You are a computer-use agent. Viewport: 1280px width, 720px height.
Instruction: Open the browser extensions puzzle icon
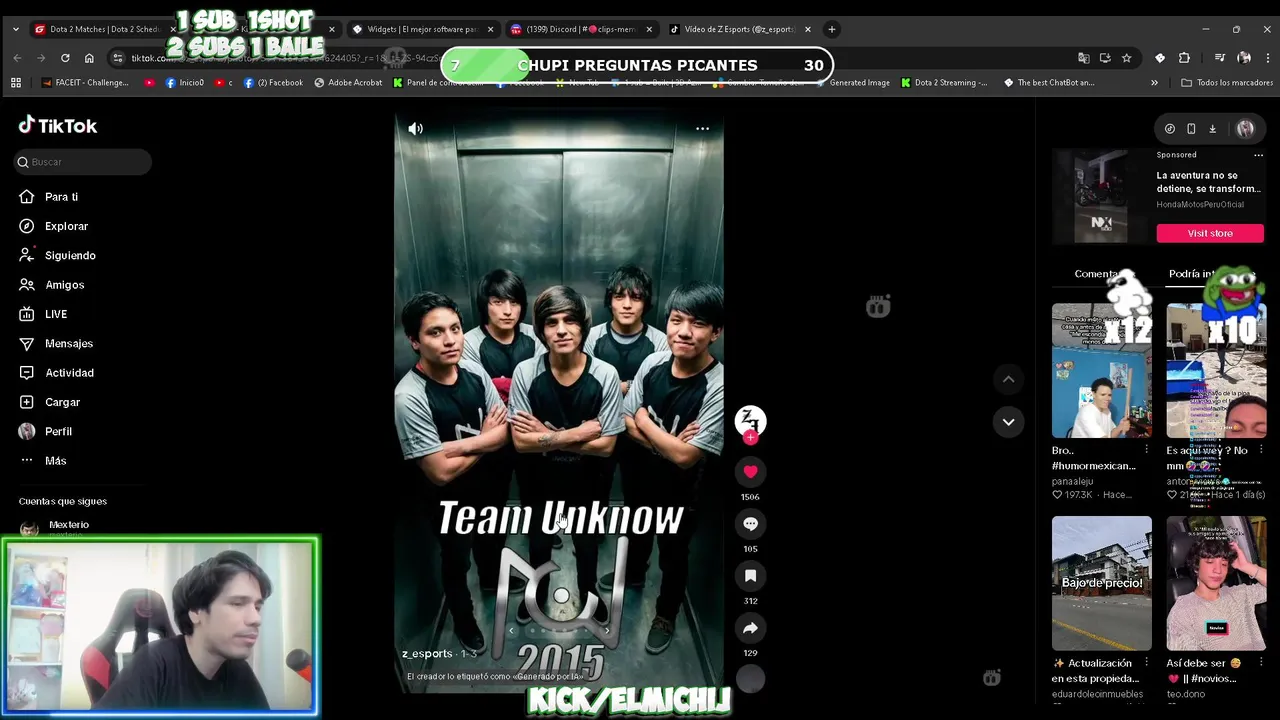pyautogui.click(x=1184, y=58)
